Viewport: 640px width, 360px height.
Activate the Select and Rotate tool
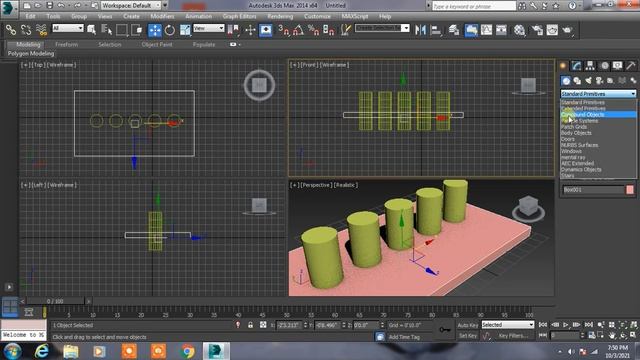click(x=170, y=30)
